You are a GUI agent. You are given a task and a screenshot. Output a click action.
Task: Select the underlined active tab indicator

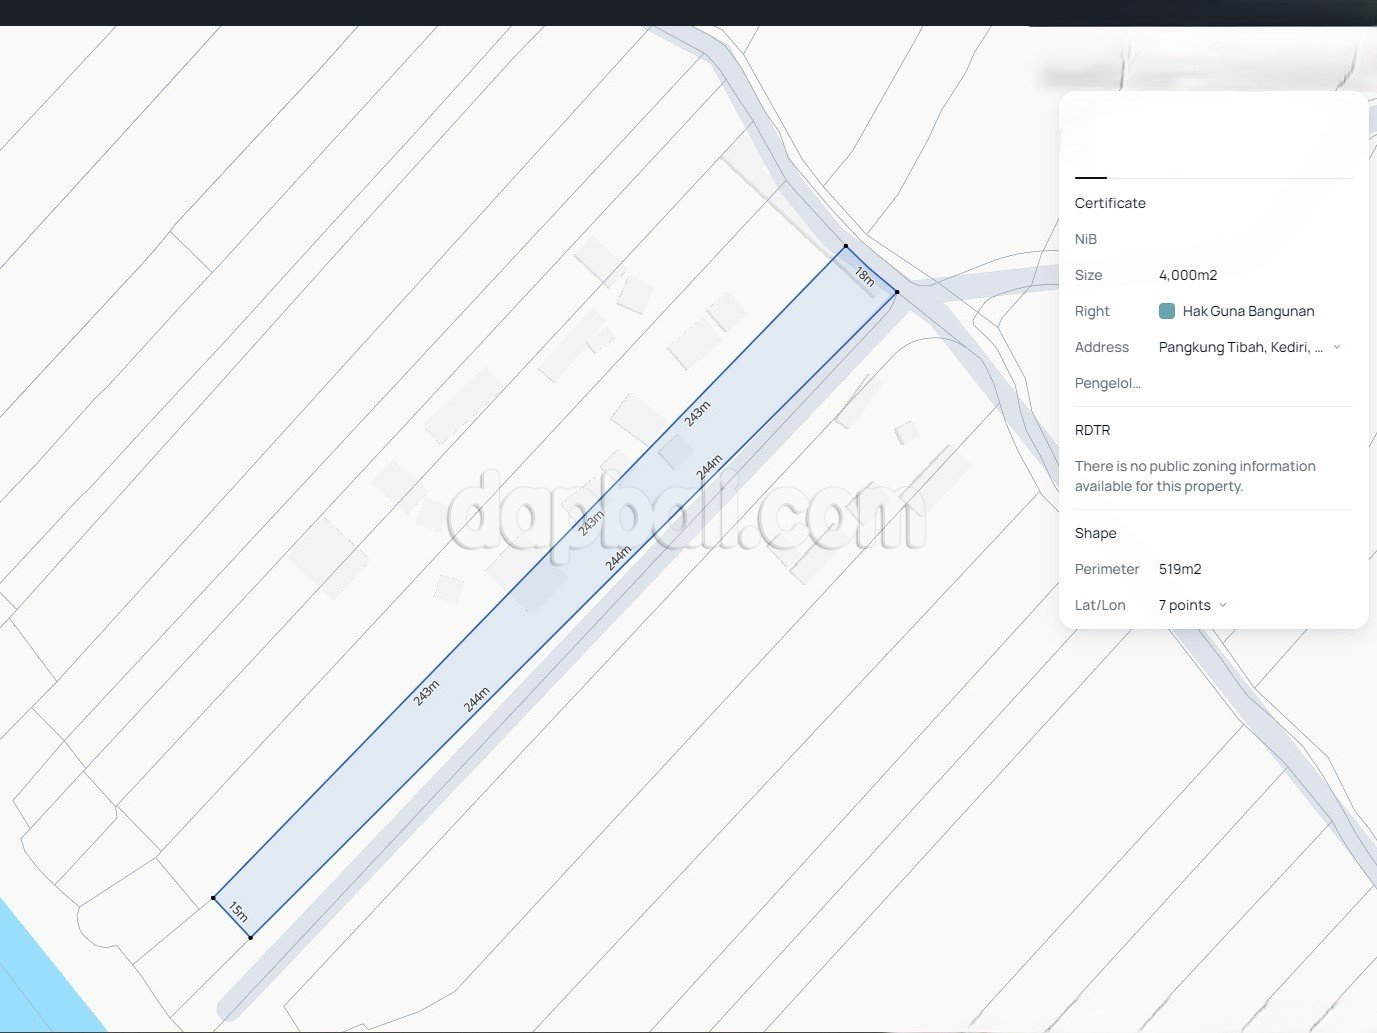pos(1090,177)
